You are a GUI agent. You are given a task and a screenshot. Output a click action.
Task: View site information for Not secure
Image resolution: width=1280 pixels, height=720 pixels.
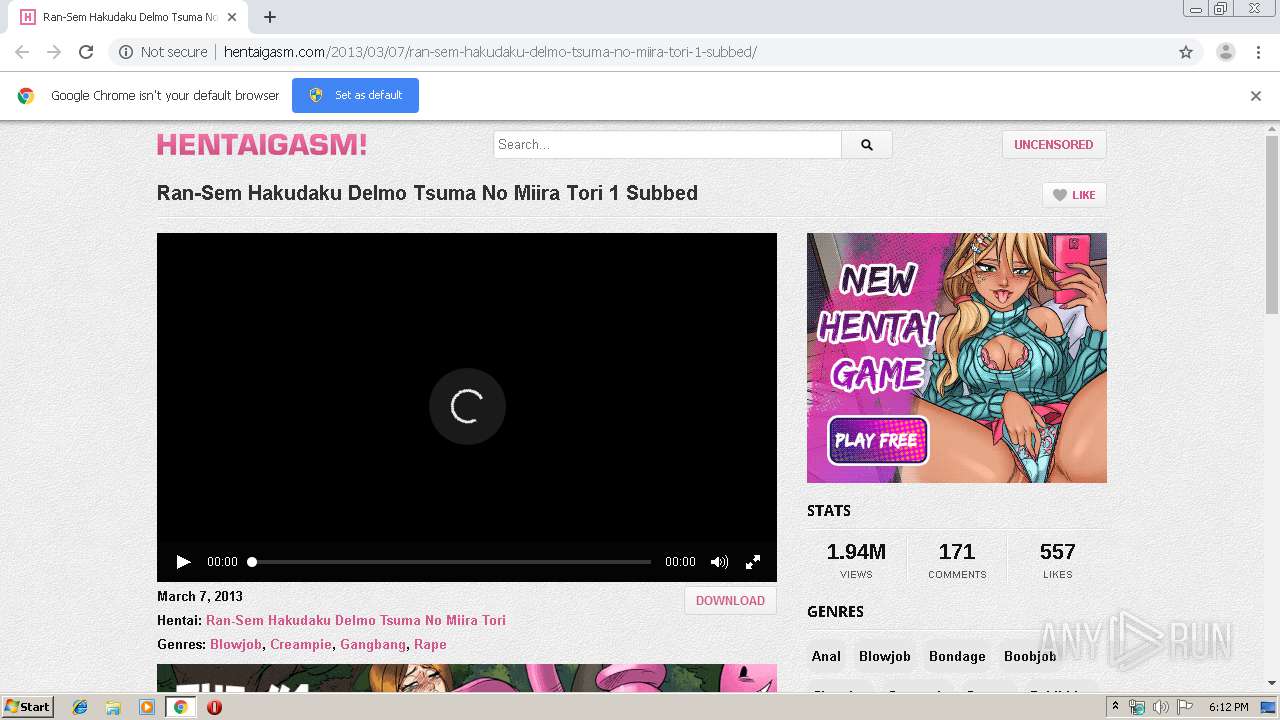(x=163, y=52)
